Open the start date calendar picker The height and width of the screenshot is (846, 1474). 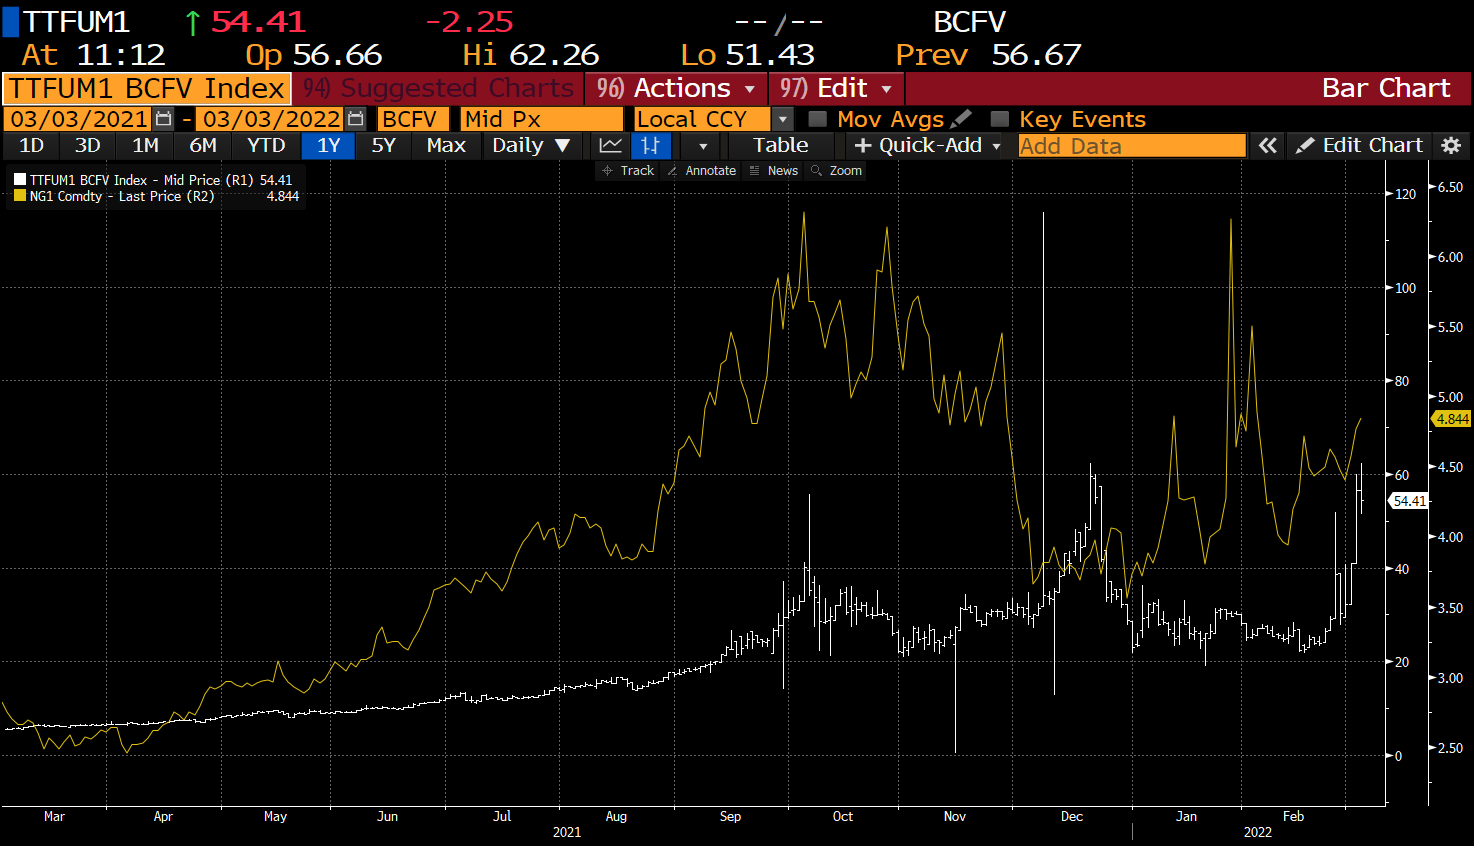point(164,119)
